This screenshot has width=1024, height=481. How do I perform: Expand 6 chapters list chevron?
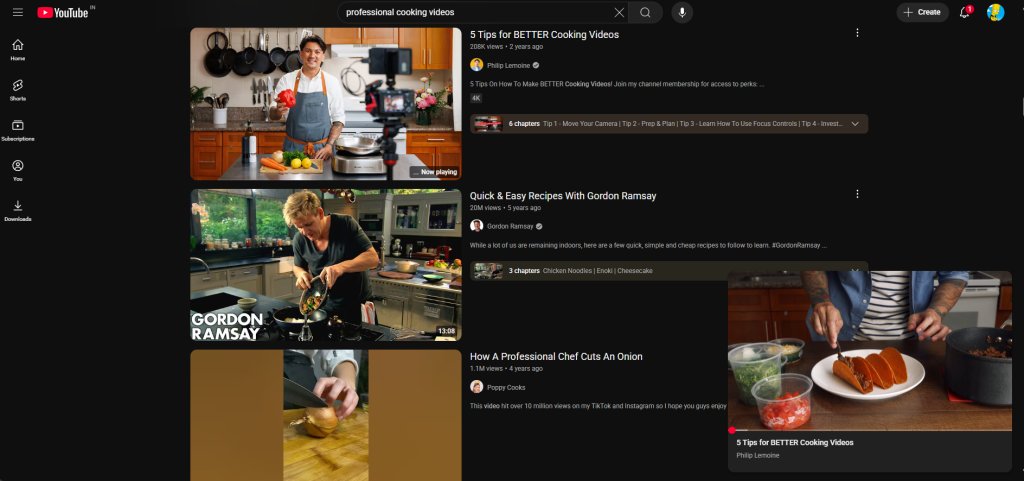coord(855,124)
